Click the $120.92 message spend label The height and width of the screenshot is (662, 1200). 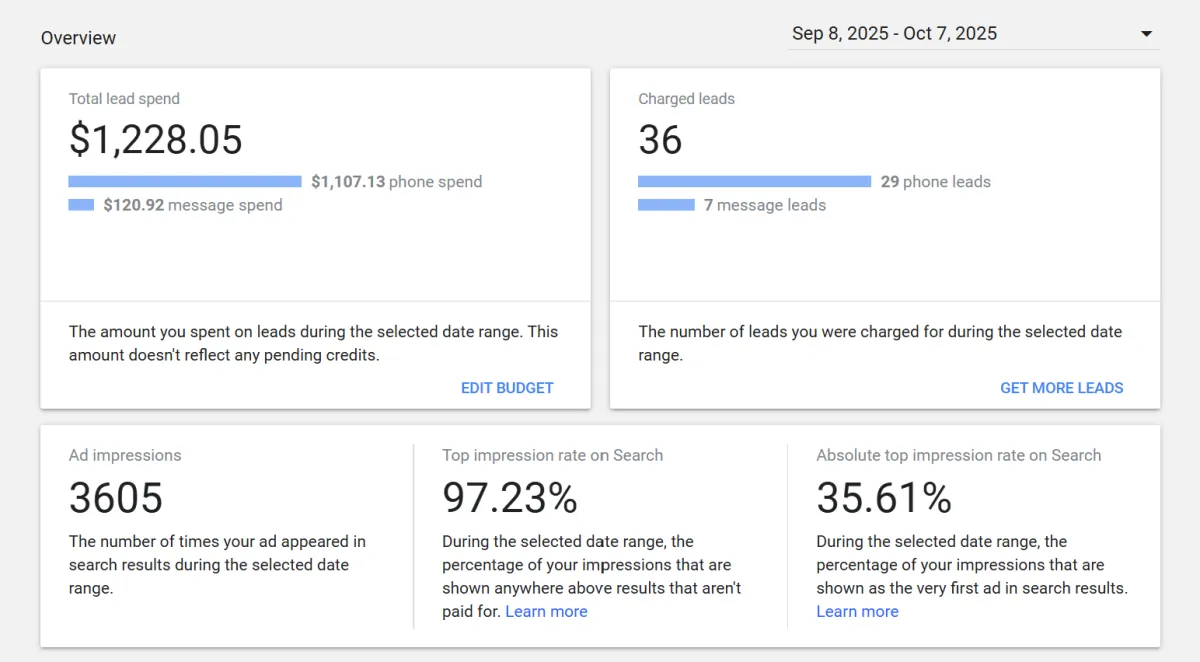193,205
